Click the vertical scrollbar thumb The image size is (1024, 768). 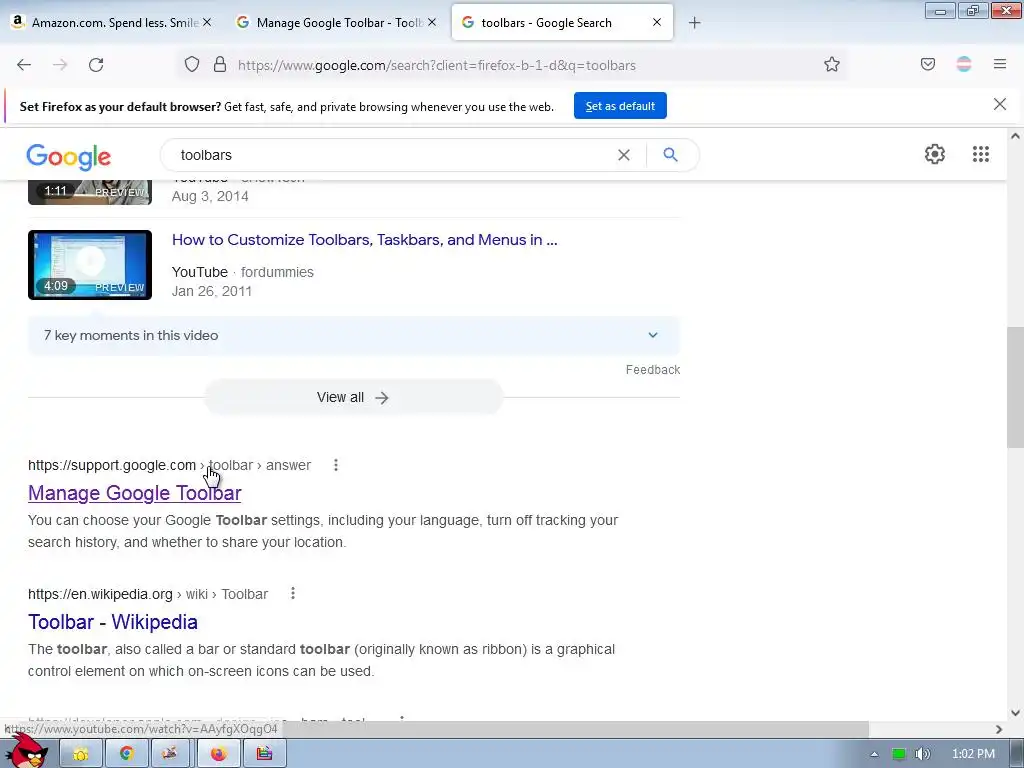(x=1015, y=387)
